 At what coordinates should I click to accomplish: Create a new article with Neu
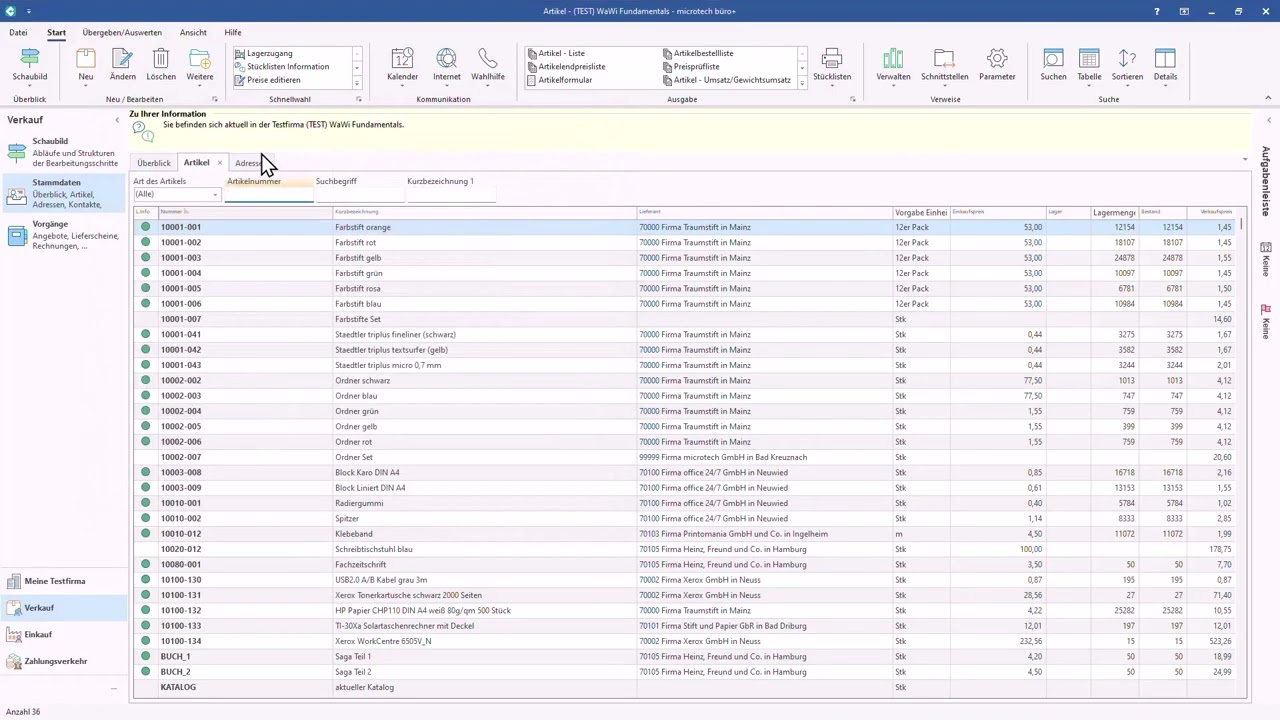pyautogui.click(x=86, y=66)
